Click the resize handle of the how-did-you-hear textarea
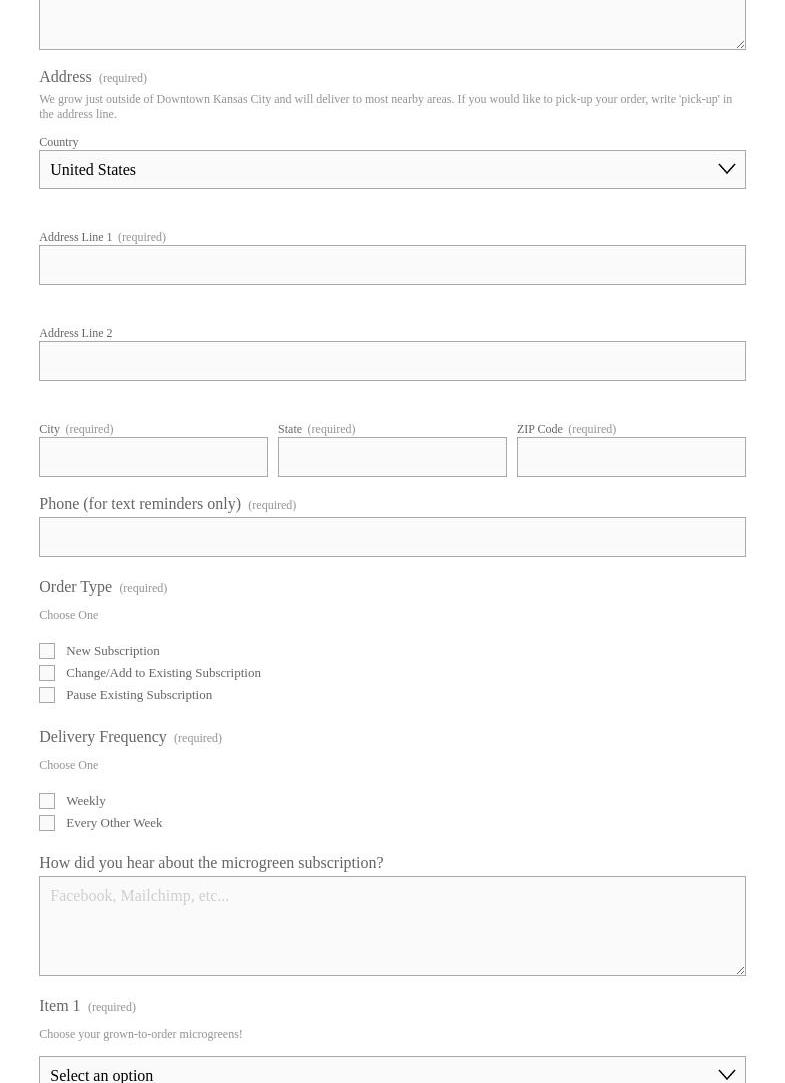 pos(740,970)
